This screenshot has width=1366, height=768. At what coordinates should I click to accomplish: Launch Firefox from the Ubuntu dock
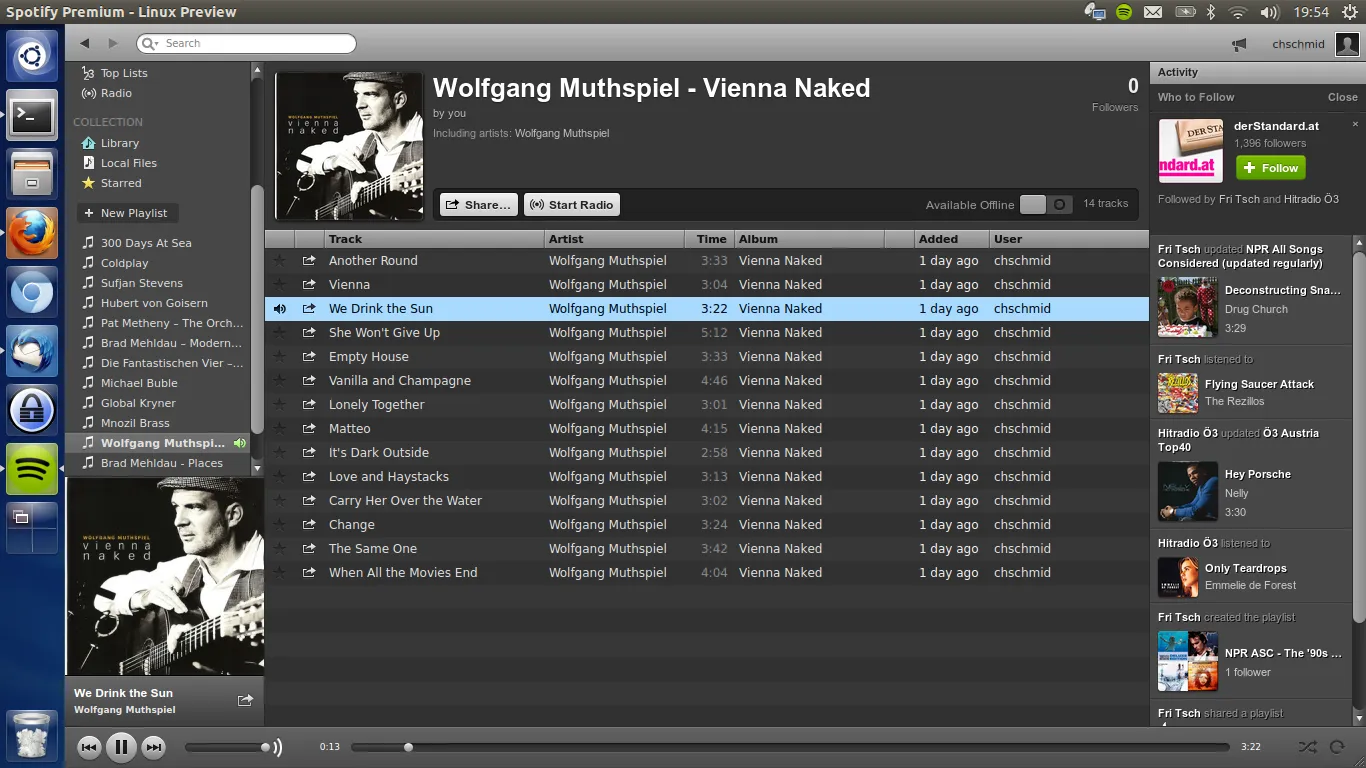click(x=33, y=232)
